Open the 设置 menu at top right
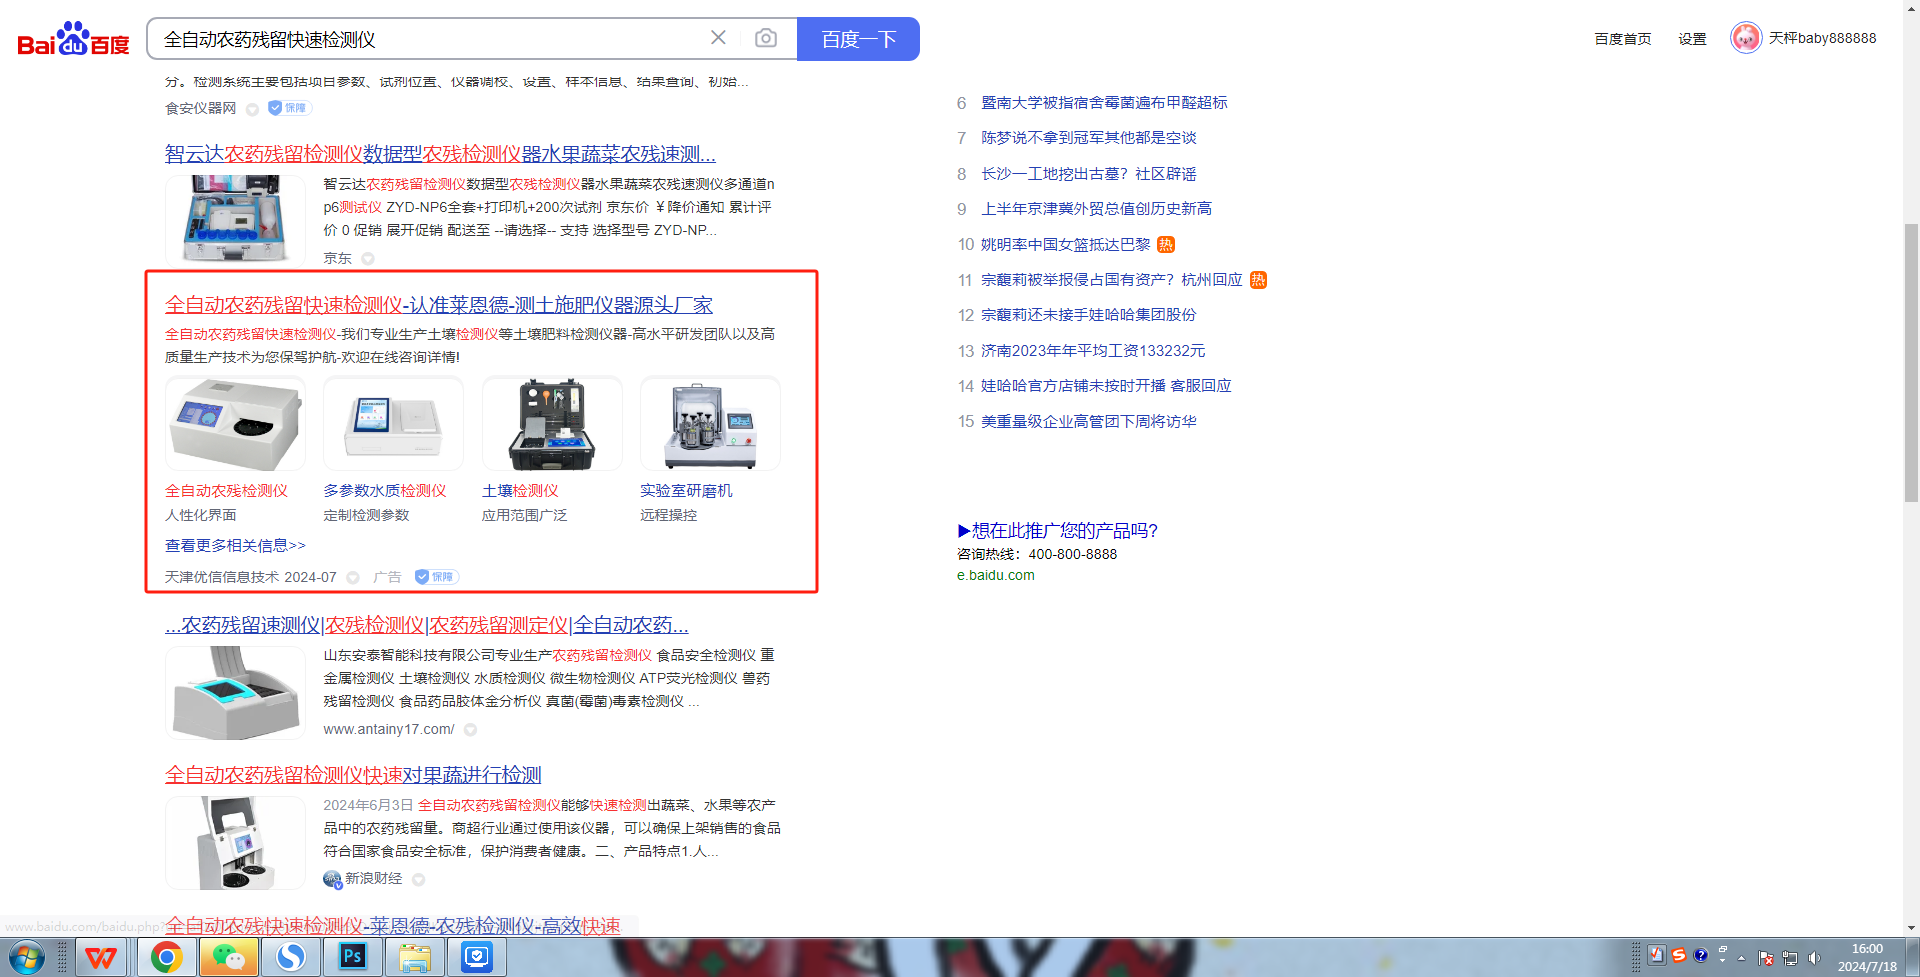 tap(1692, 39)
